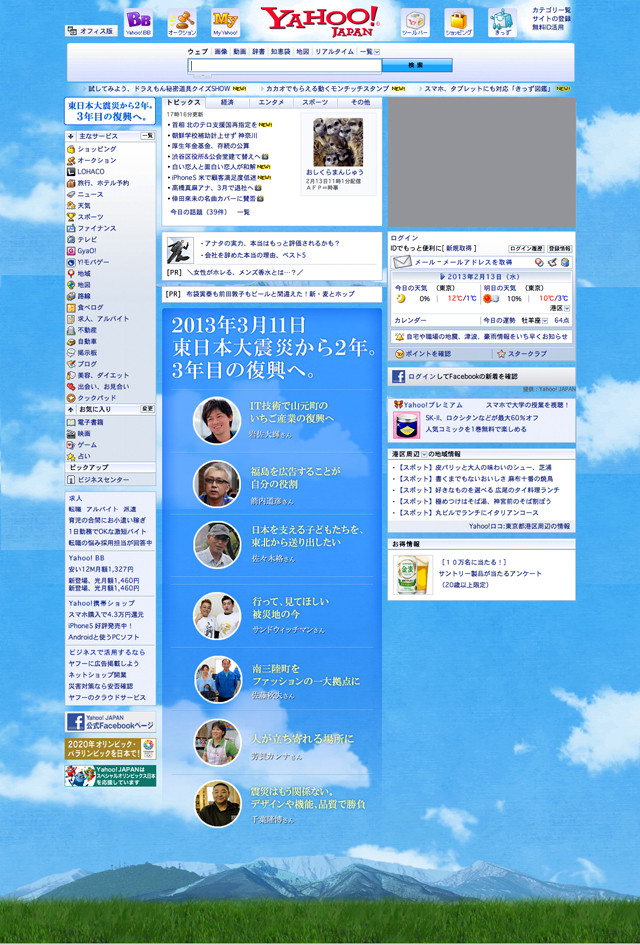The width and height of the screenshot is (640, 945).
Task: Click the 変更 button beside お気に入り
Action: click(x=147, y=409)
